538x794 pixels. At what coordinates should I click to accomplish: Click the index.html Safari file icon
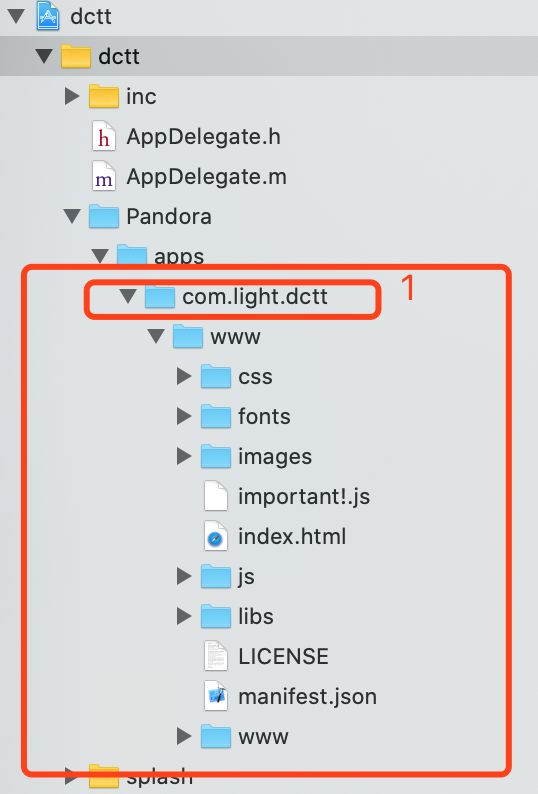(216, 536)
